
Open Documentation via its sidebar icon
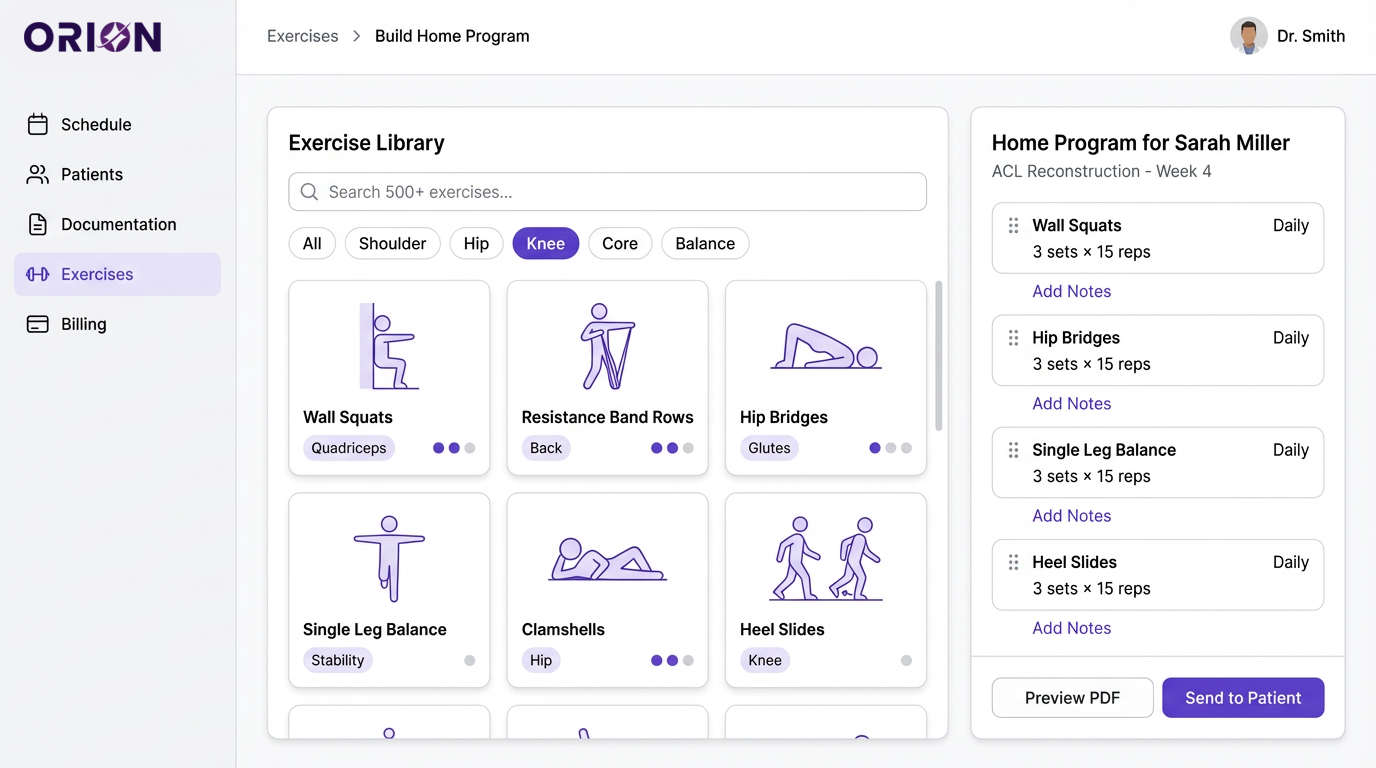click(38, 224)
